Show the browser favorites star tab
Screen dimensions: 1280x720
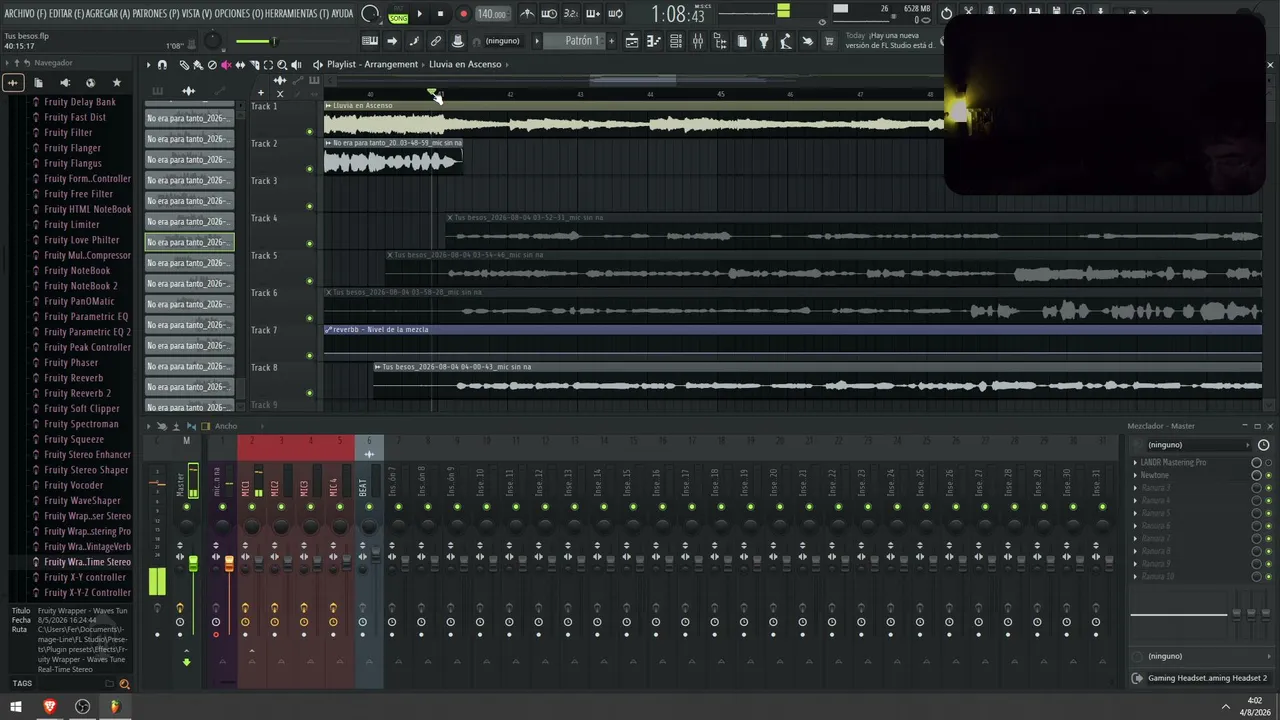point(116,82)
